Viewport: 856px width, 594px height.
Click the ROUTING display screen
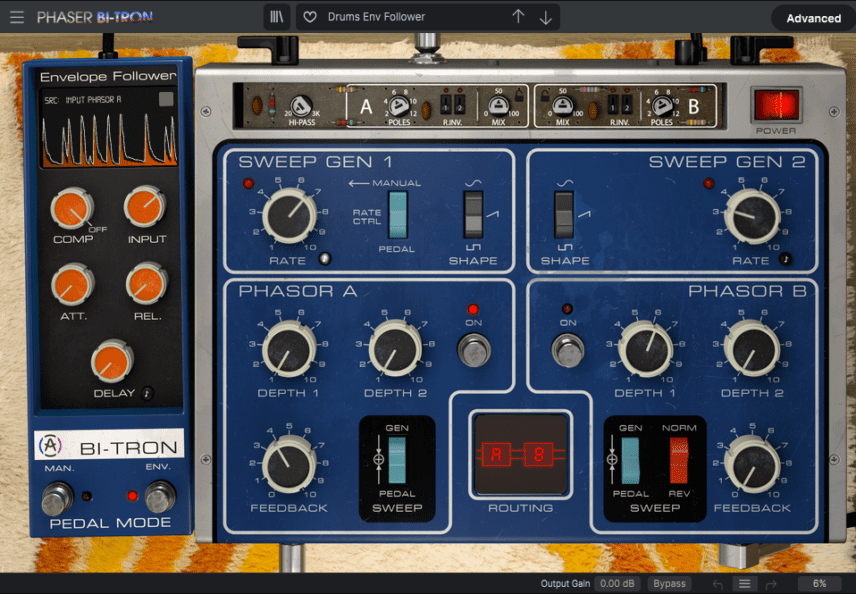[x=521, y=454]
